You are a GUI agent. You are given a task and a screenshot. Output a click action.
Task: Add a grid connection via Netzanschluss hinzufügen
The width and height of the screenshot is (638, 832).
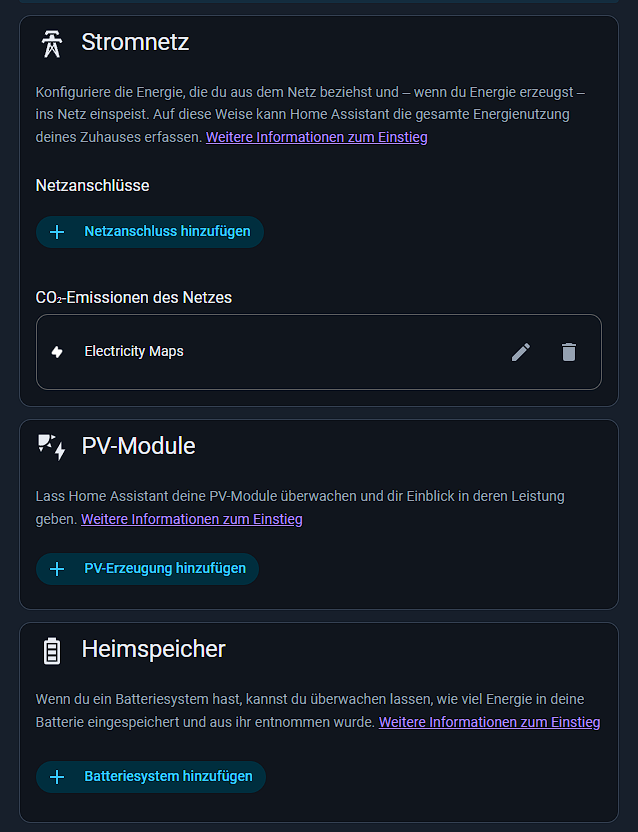(x=150, y=232)
